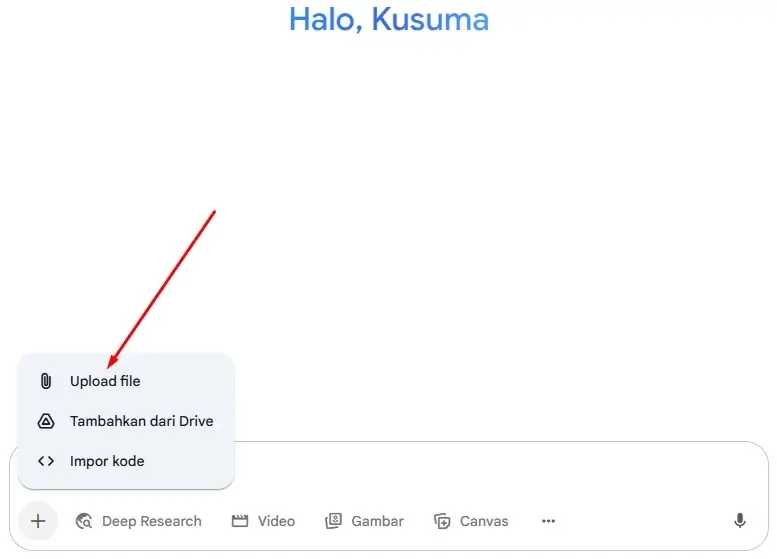Click the Gambar image icon
Image resolution: width=777 pixels, height=559 pixels.
tap(333, 521)
